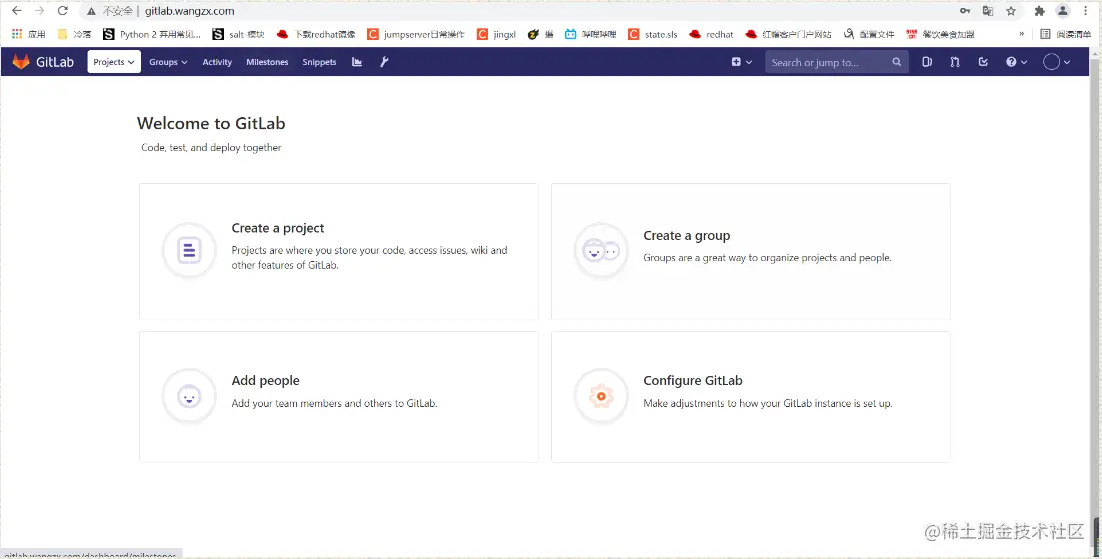Click the Add people card
1102x559 pixels.
339,397
